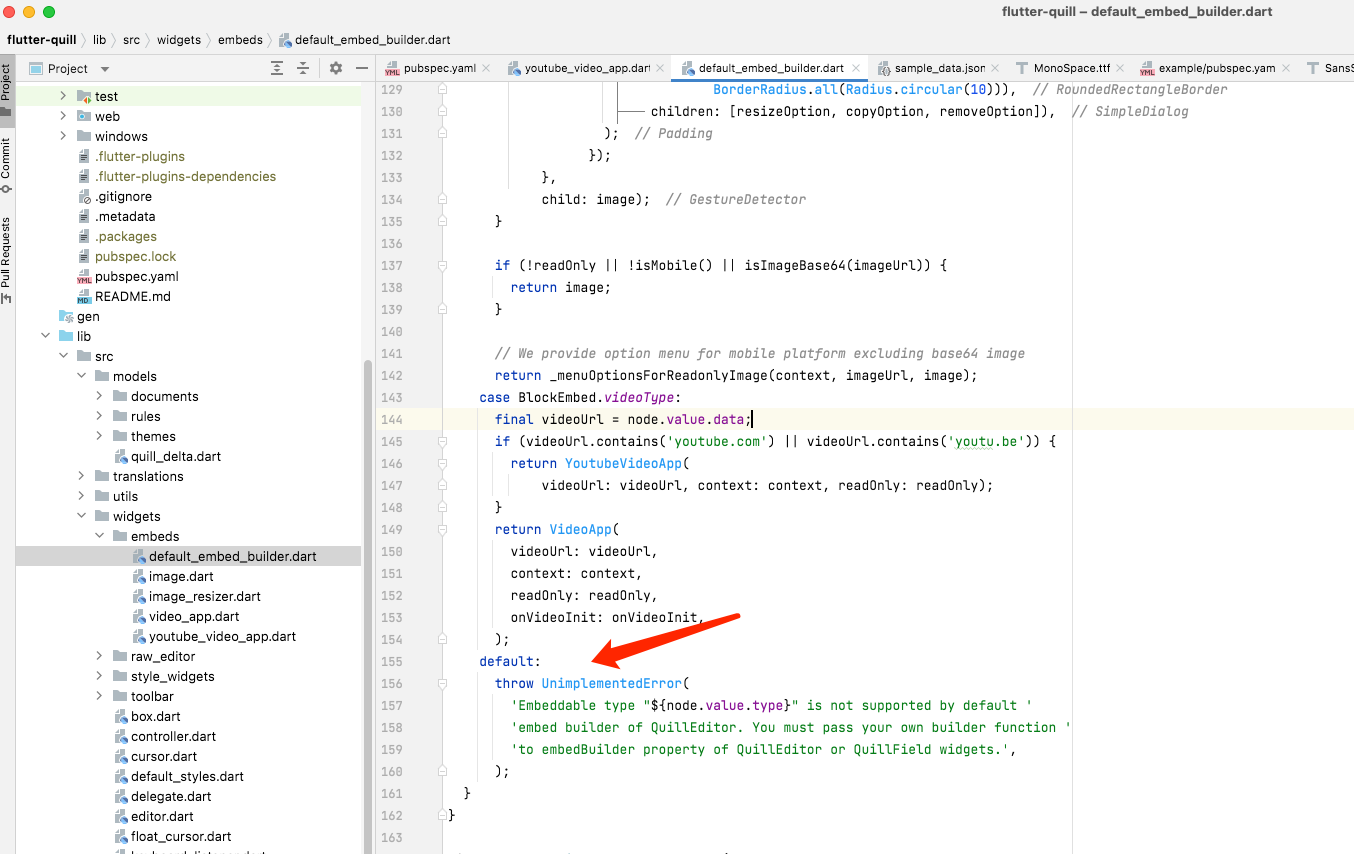Click embeds in the breadcrumb bar
This screenshot has width=1354, height=854.
coord(240,40)
